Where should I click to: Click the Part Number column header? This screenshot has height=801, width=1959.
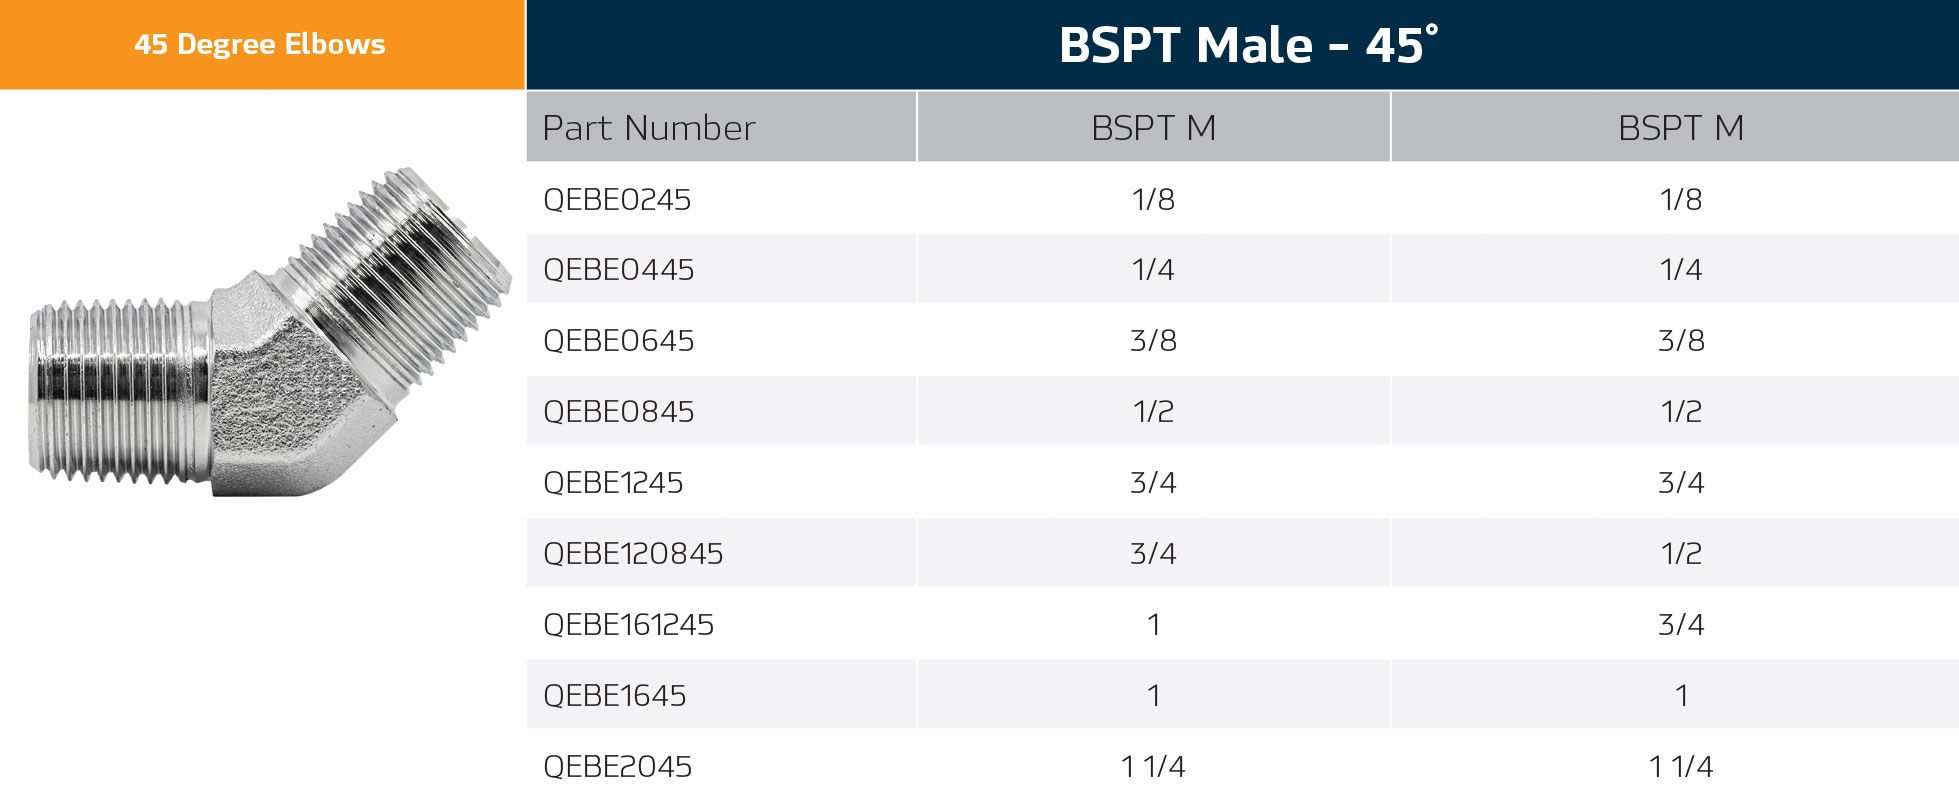649,128
